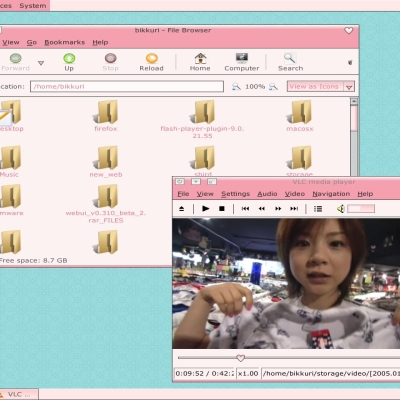The height and width of the screenshot is (400, 400).
Task: Select the vmware folder
Action: (11, 200)
